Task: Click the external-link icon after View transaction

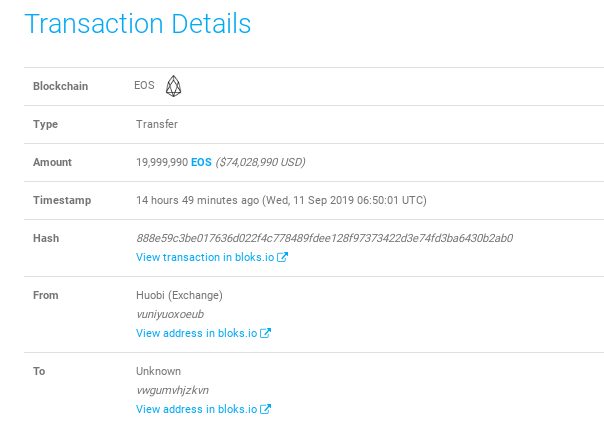Action: click(282, 257)
